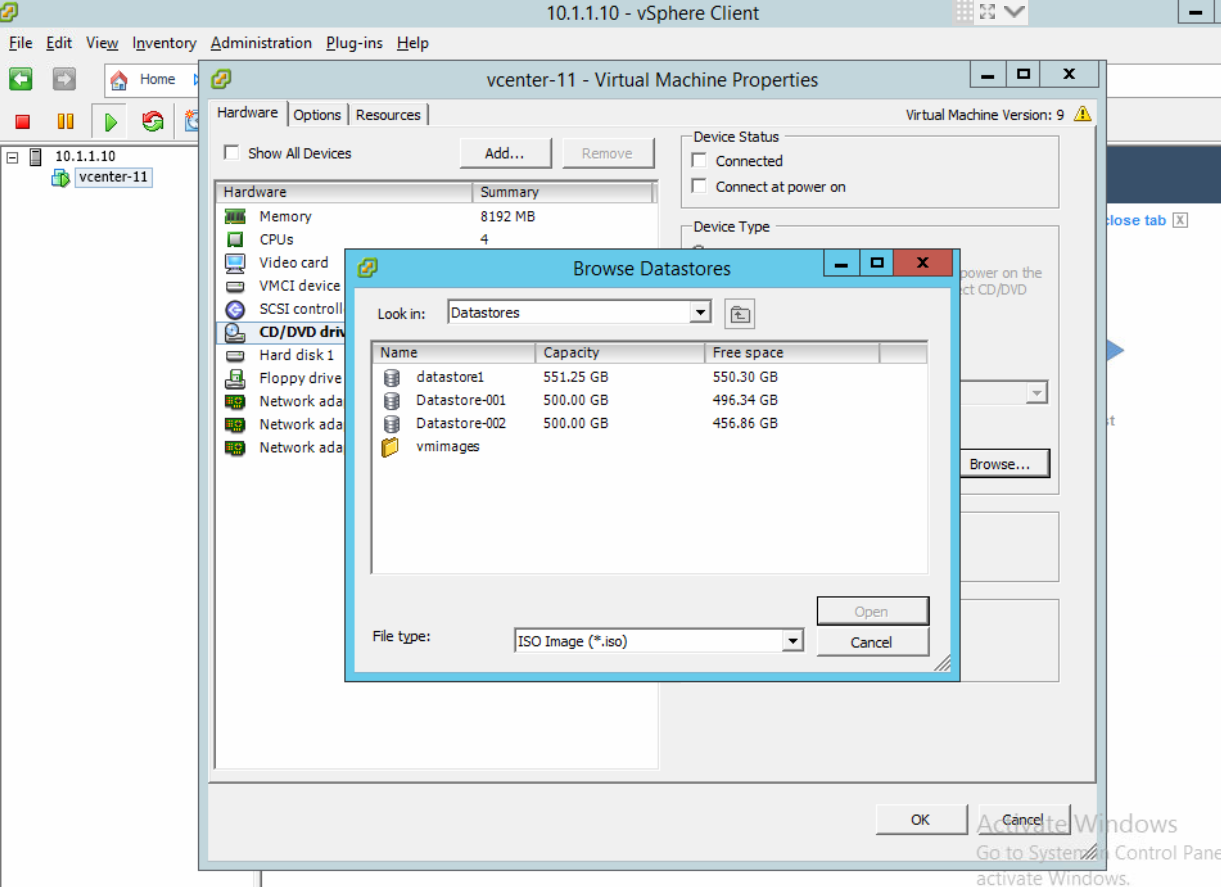
Task: Click the up-one-level folder icon
Action: pyautogui.click(x=739, y=315)
